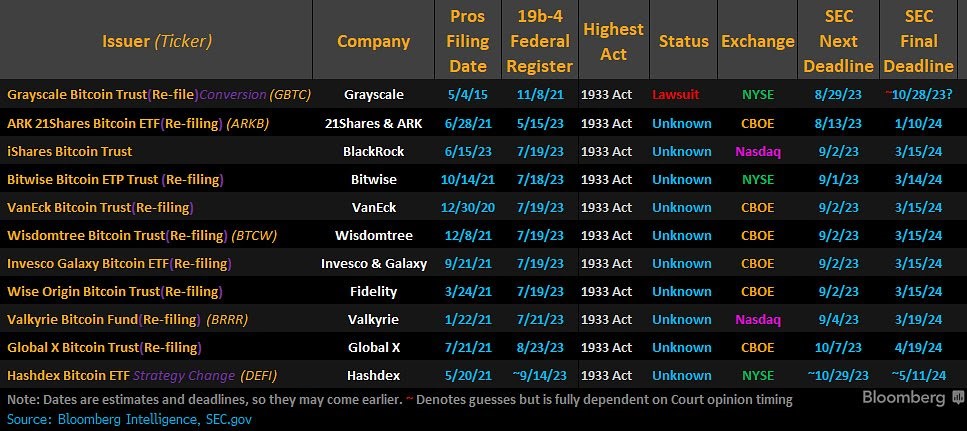
Task: Choose the Exchange column header
Action: (x=756, y=41)
